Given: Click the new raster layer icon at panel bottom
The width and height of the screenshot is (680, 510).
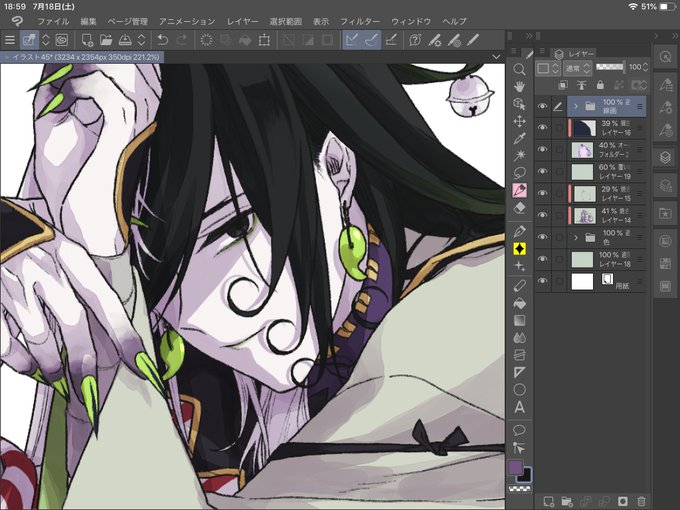Looking at the screenshot, I should pos(549,501).
